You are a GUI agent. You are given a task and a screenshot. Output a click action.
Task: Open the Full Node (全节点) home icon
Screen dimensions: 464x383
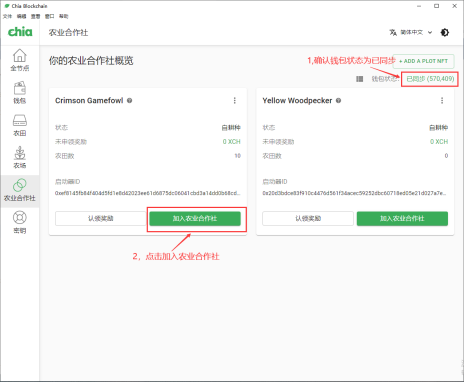(x=20, y=56)
